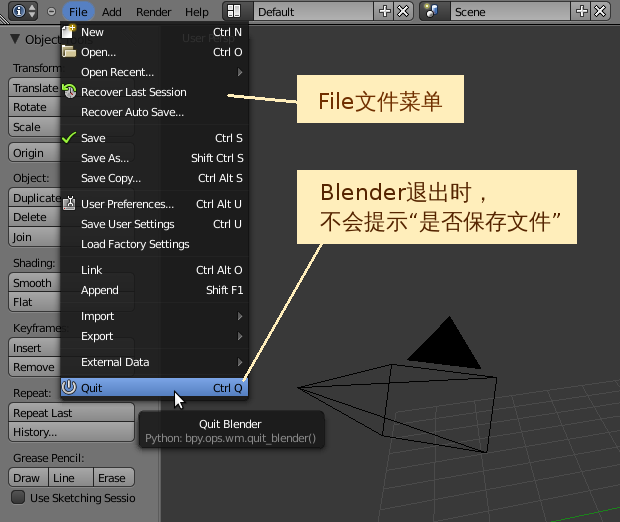The height and width of the screenshot is (522, 620).
Task: Click the Join button
Action: (35, 236)
